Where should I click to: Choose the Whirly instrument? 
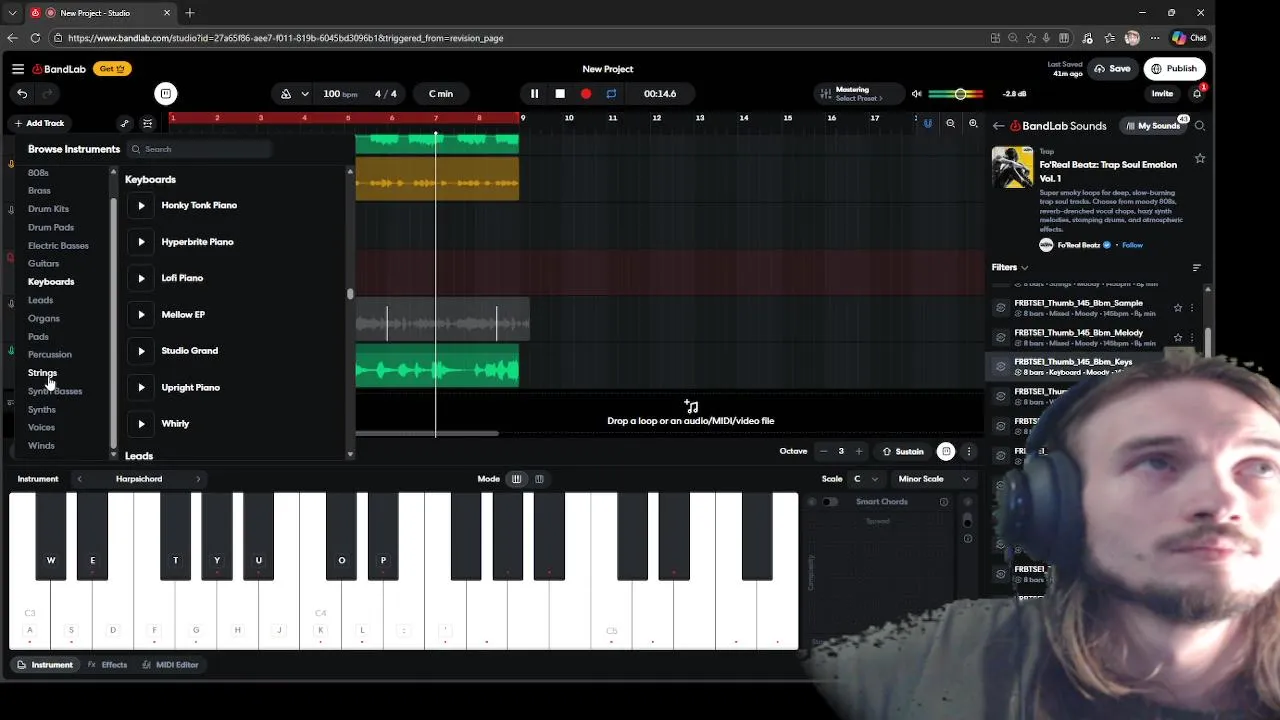[175, 424]
